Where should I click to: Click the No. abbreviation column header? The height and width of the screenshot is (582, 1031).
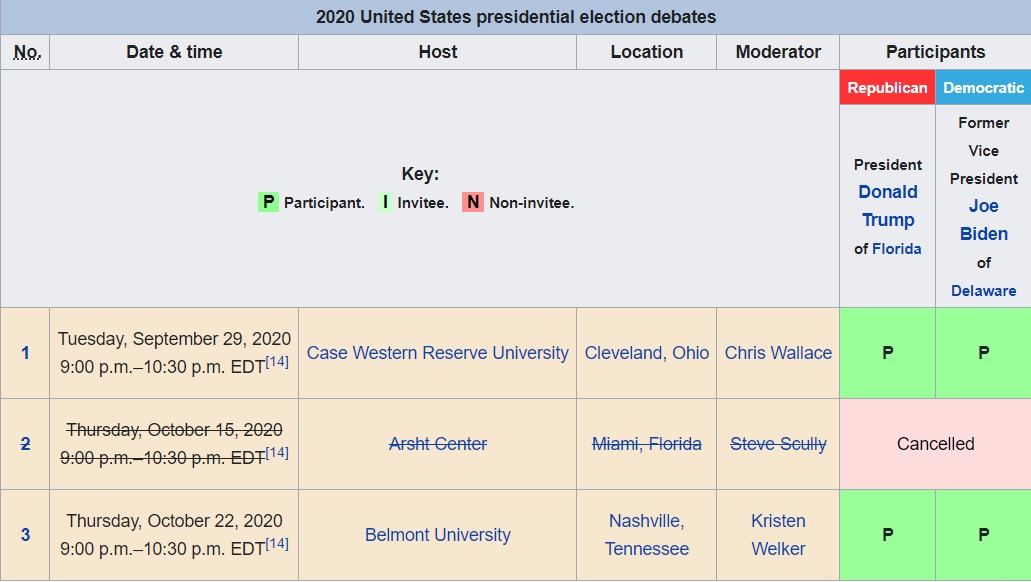tap(27, 52)
